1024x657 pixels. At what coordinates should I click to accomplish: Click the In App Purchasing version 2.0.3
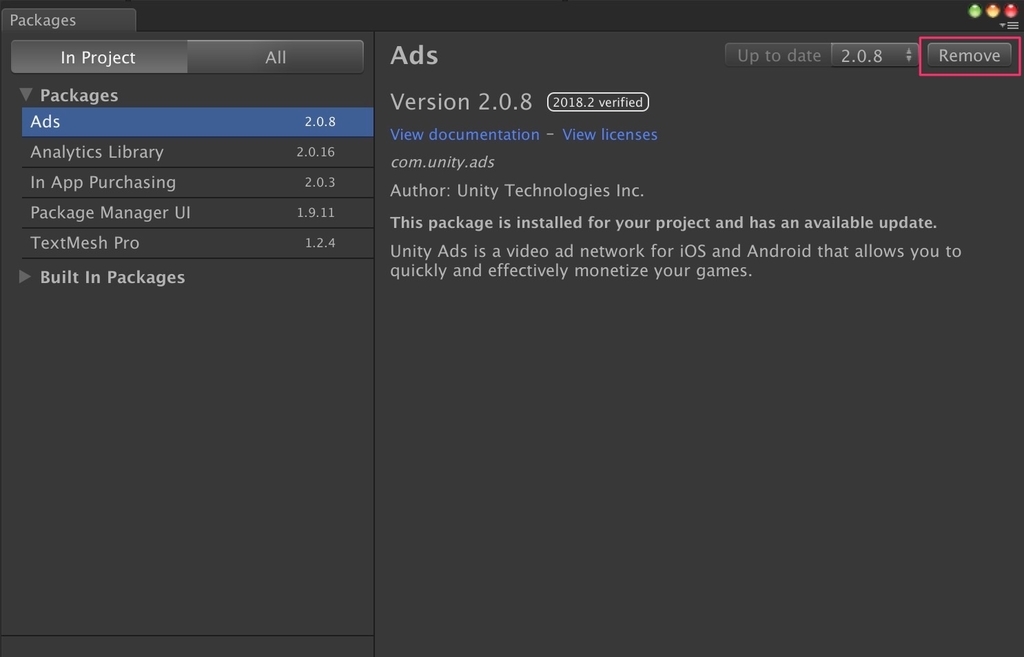coord(320,182)
